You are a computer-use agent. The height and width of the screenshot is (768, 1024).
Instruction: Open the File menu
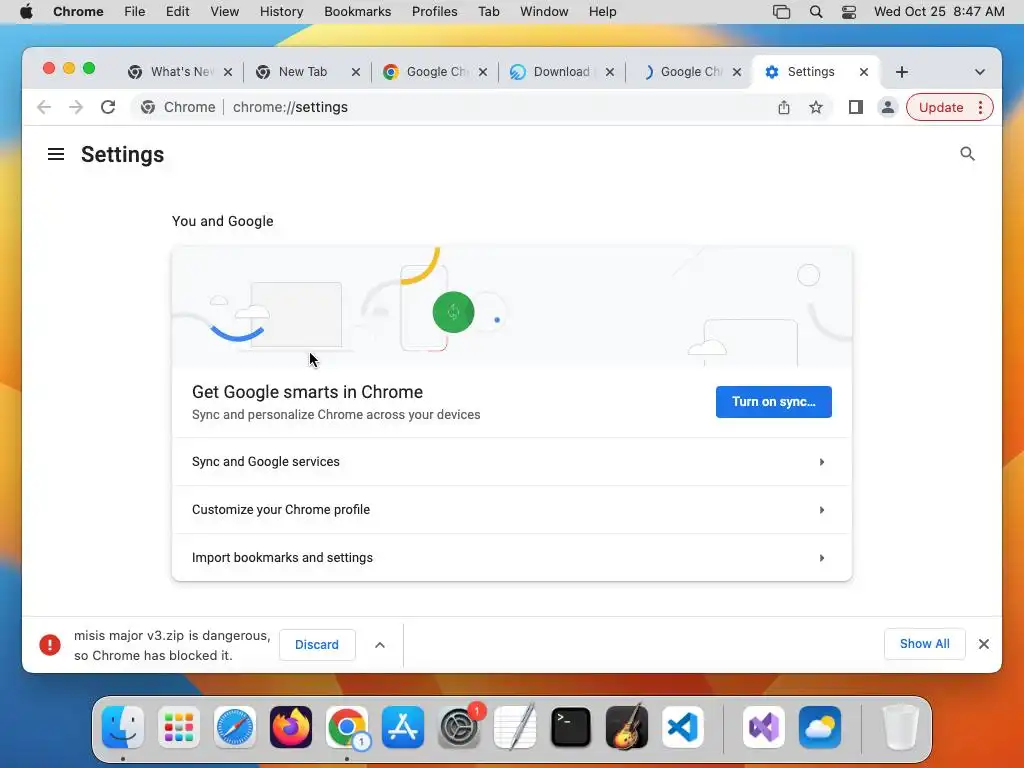pyautogui.click(x=135, y=12)
